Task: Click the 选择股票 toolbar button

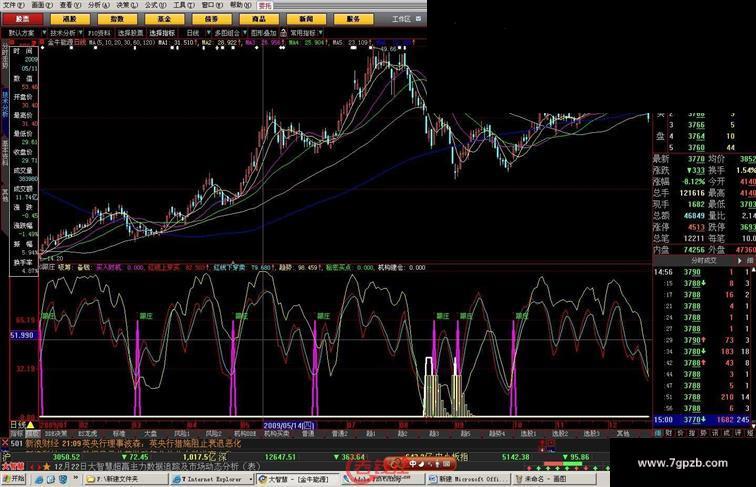Action: [131, 33]
